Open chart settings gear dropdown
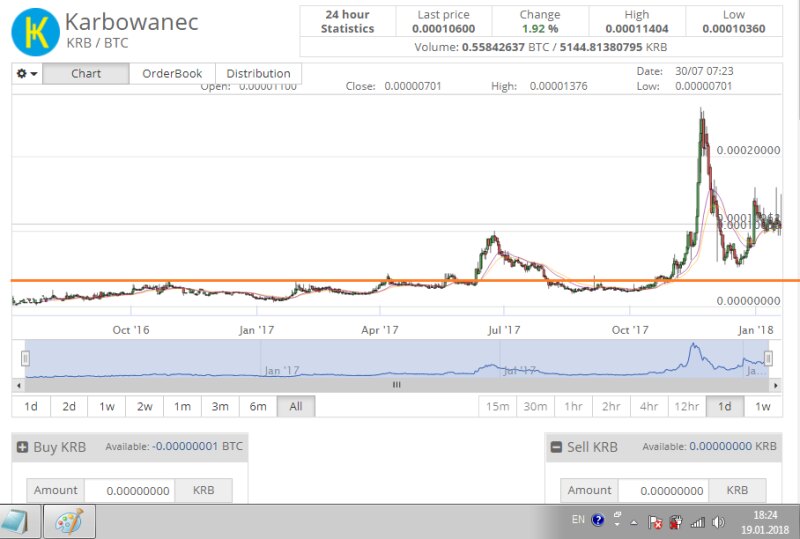This screenshot has width=800, height=539. coord(27,74)
